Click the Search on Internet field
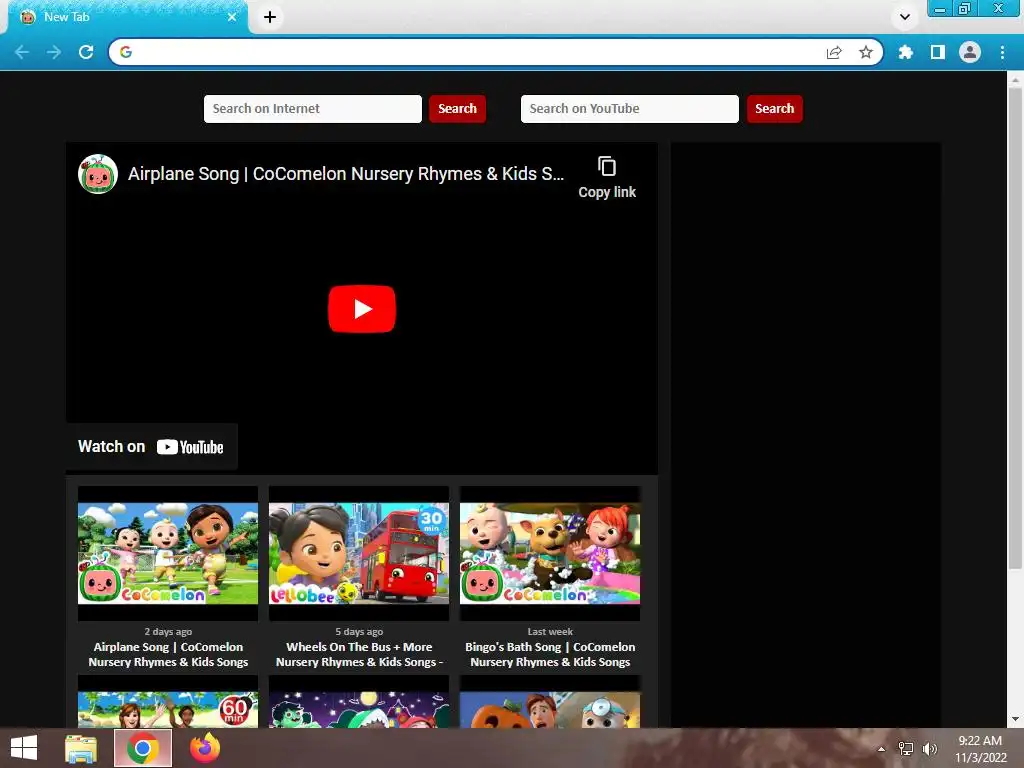1024x768 pixels. coord(313,108)
